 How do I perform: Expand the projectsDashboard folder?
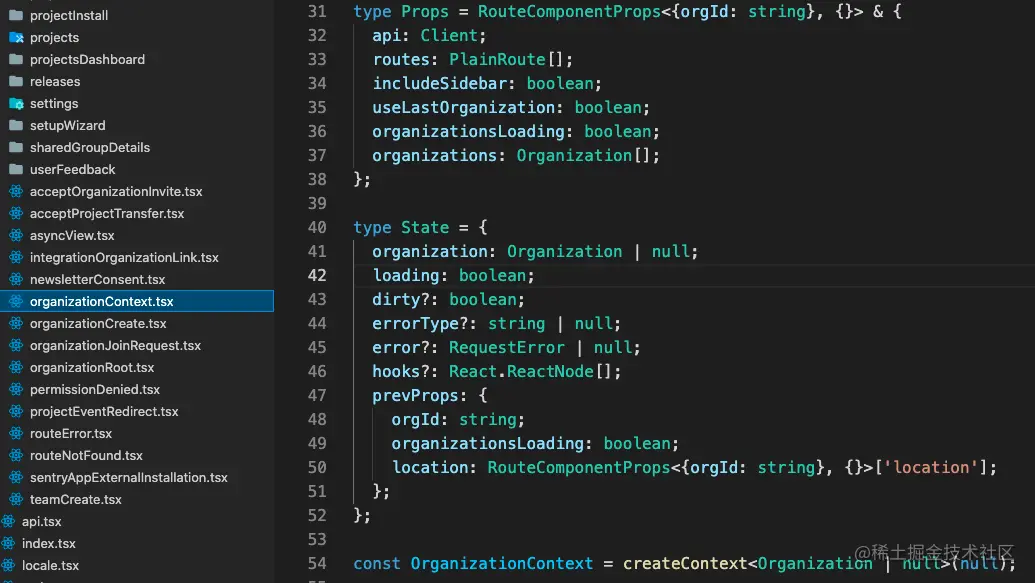(87, 59)
